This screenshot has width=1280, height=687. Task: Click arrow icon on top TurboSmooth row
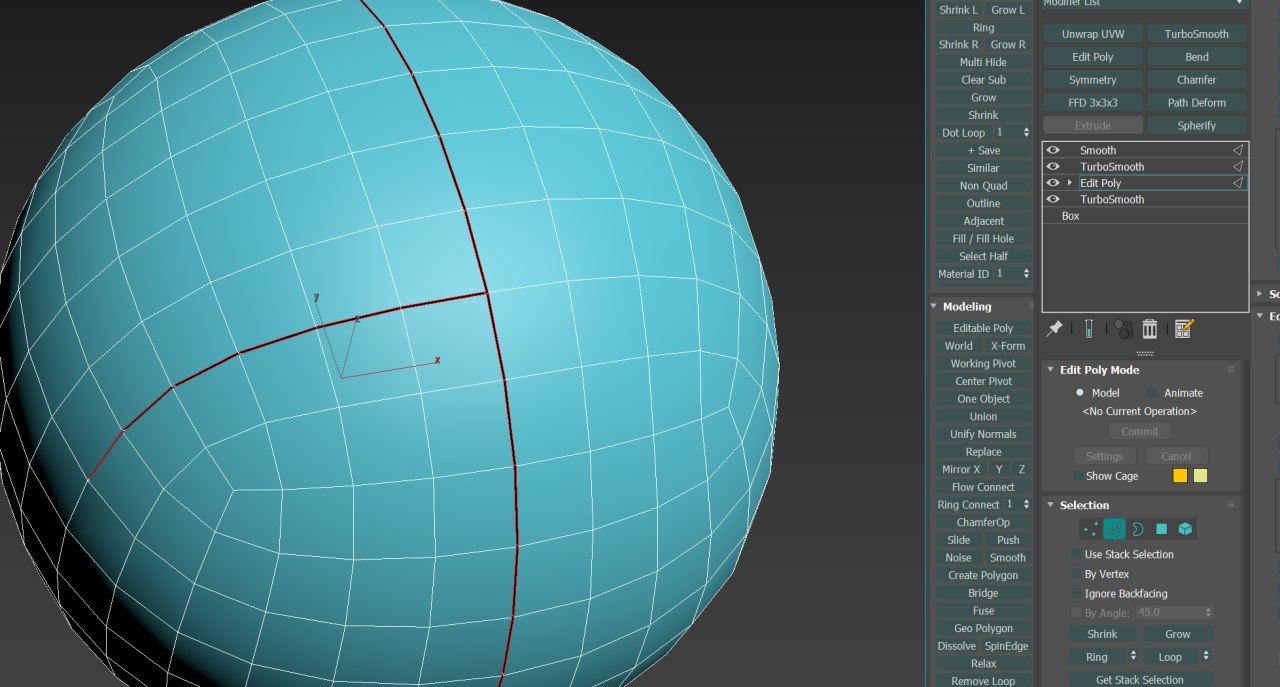[1237, 166]
